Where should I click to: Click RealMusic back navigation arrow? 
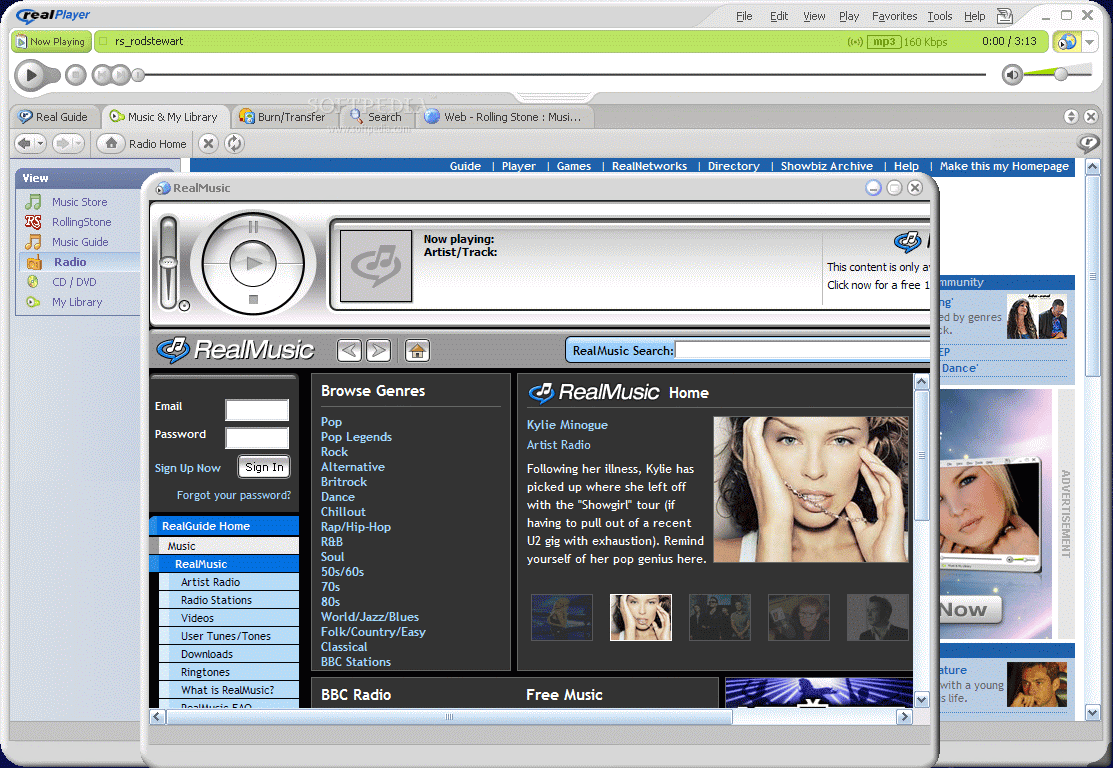pos(349,350)
